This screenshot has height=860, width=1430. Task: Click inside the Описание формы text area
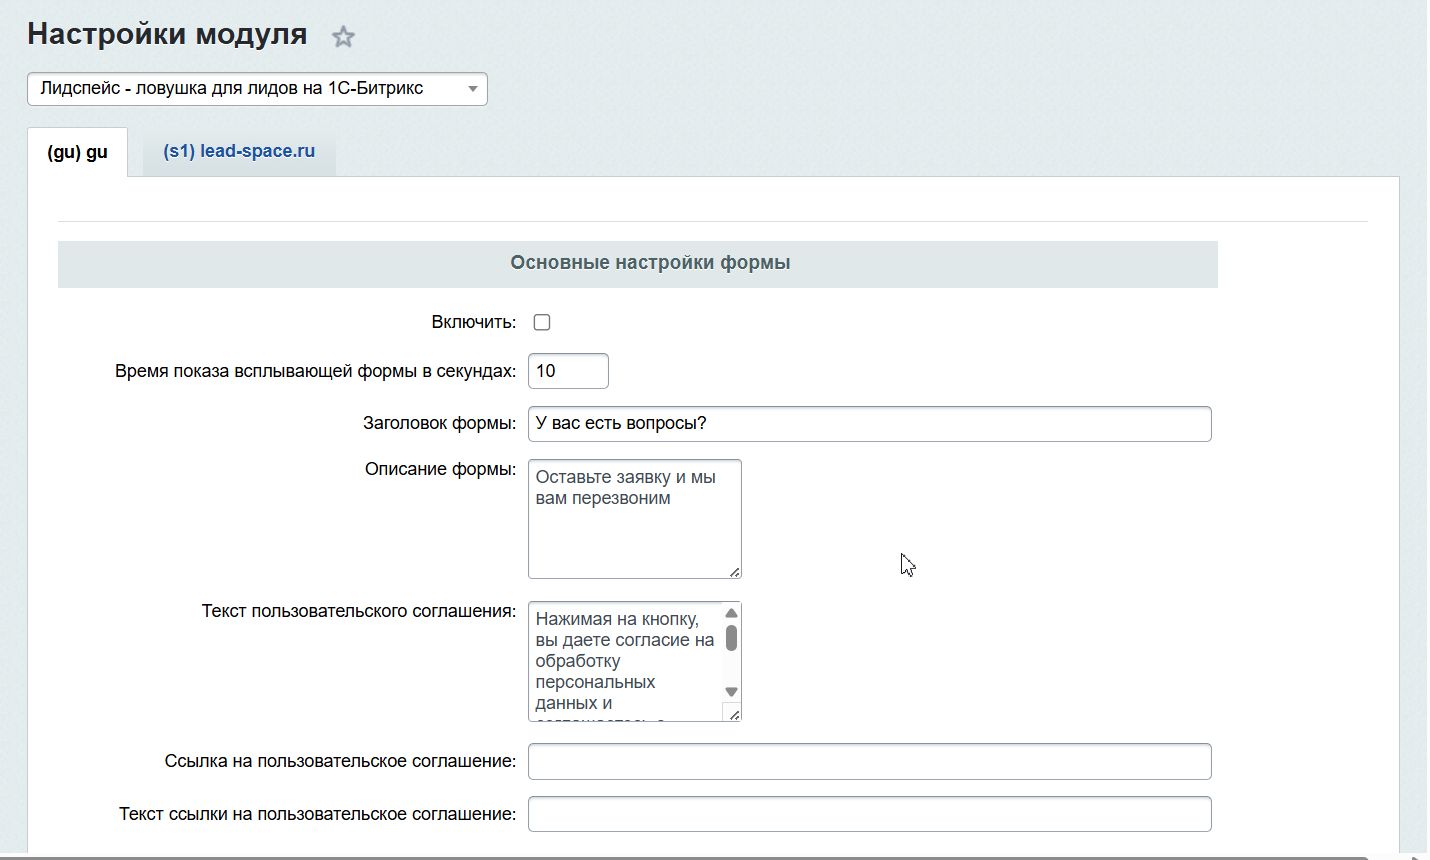click(634, 518)
